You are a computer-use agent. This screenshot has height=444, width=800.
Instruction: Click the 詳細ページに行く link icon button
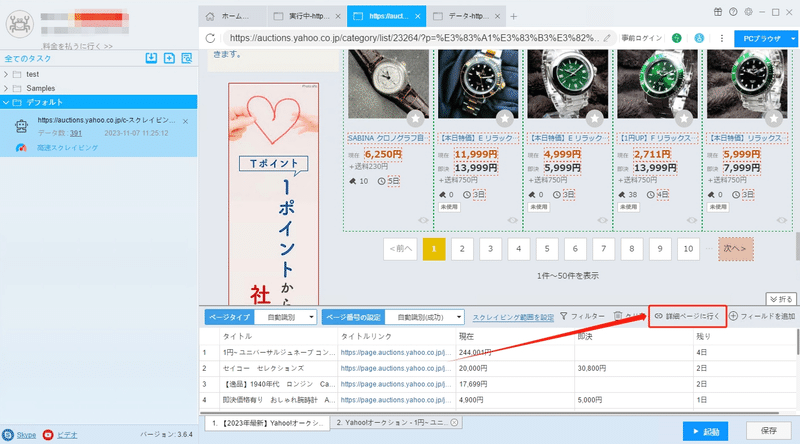pos(687,316)
